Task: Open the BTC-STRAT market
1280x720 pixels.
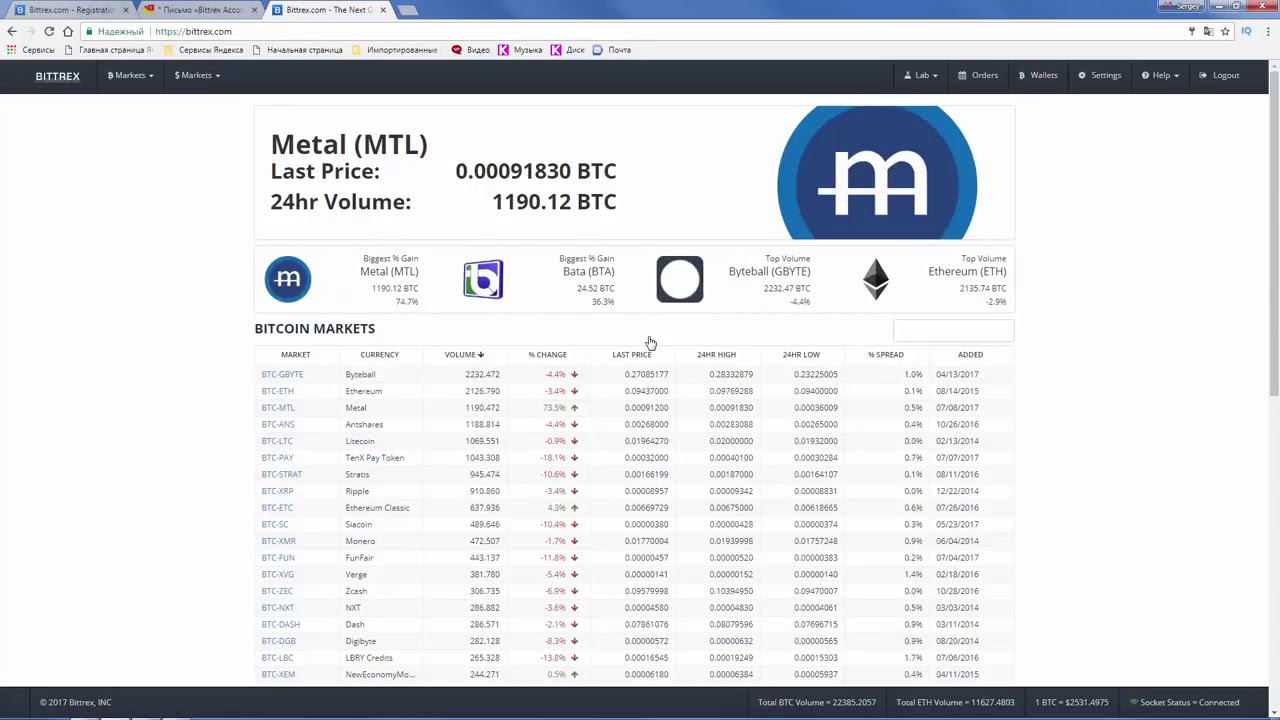Action: click(x=281, y=474)
